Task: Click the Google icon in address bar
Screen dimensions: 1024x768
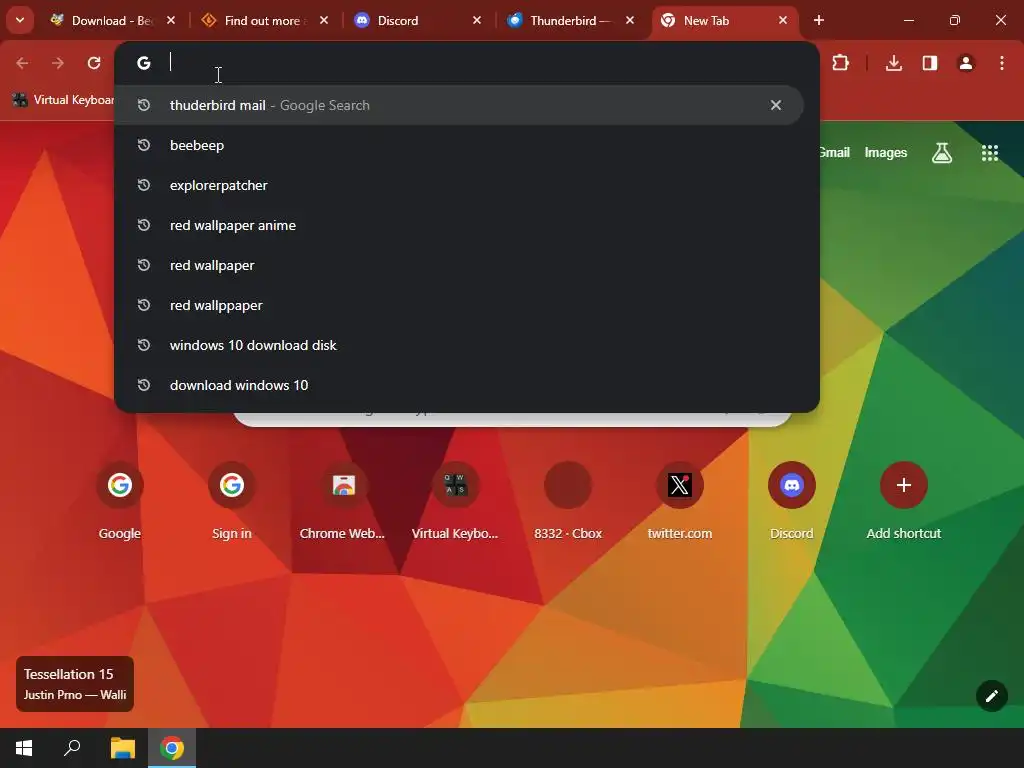Action: 144,63
